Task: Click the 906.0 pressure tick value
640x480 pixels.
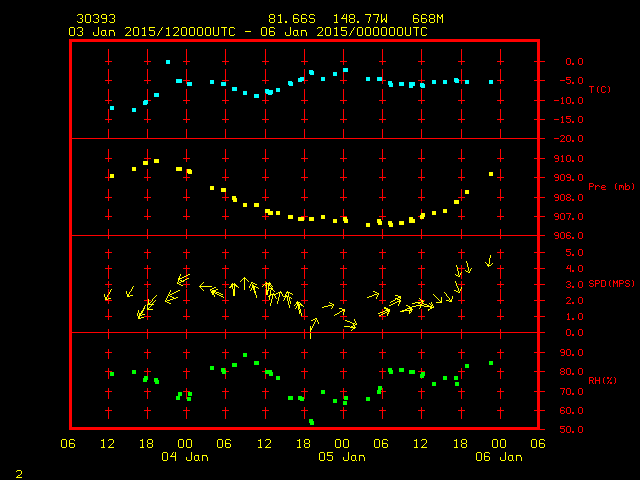Action: pyautogui.click(x=569, y=236)
